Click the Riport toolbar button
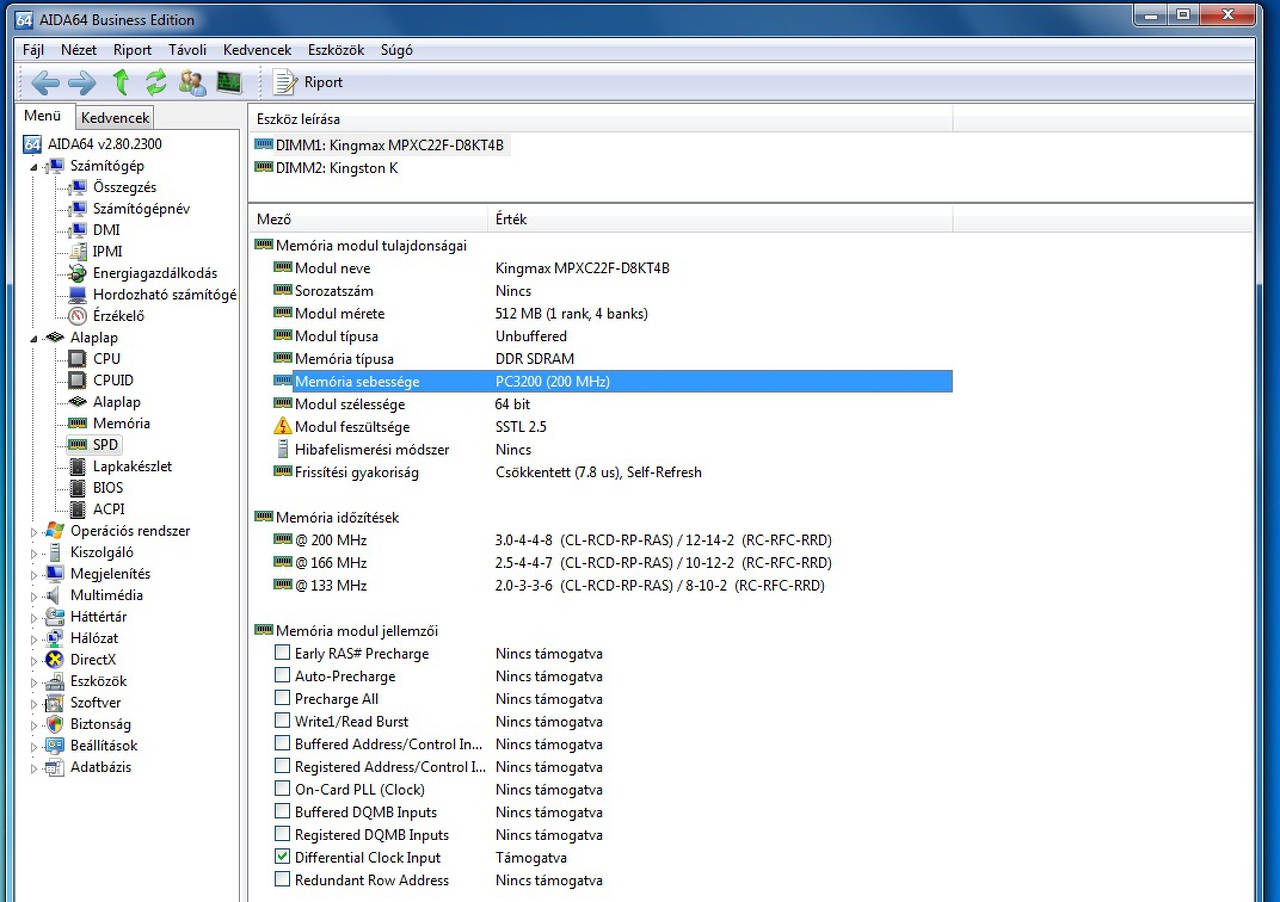1280x902 pixels. pos(309,82)
